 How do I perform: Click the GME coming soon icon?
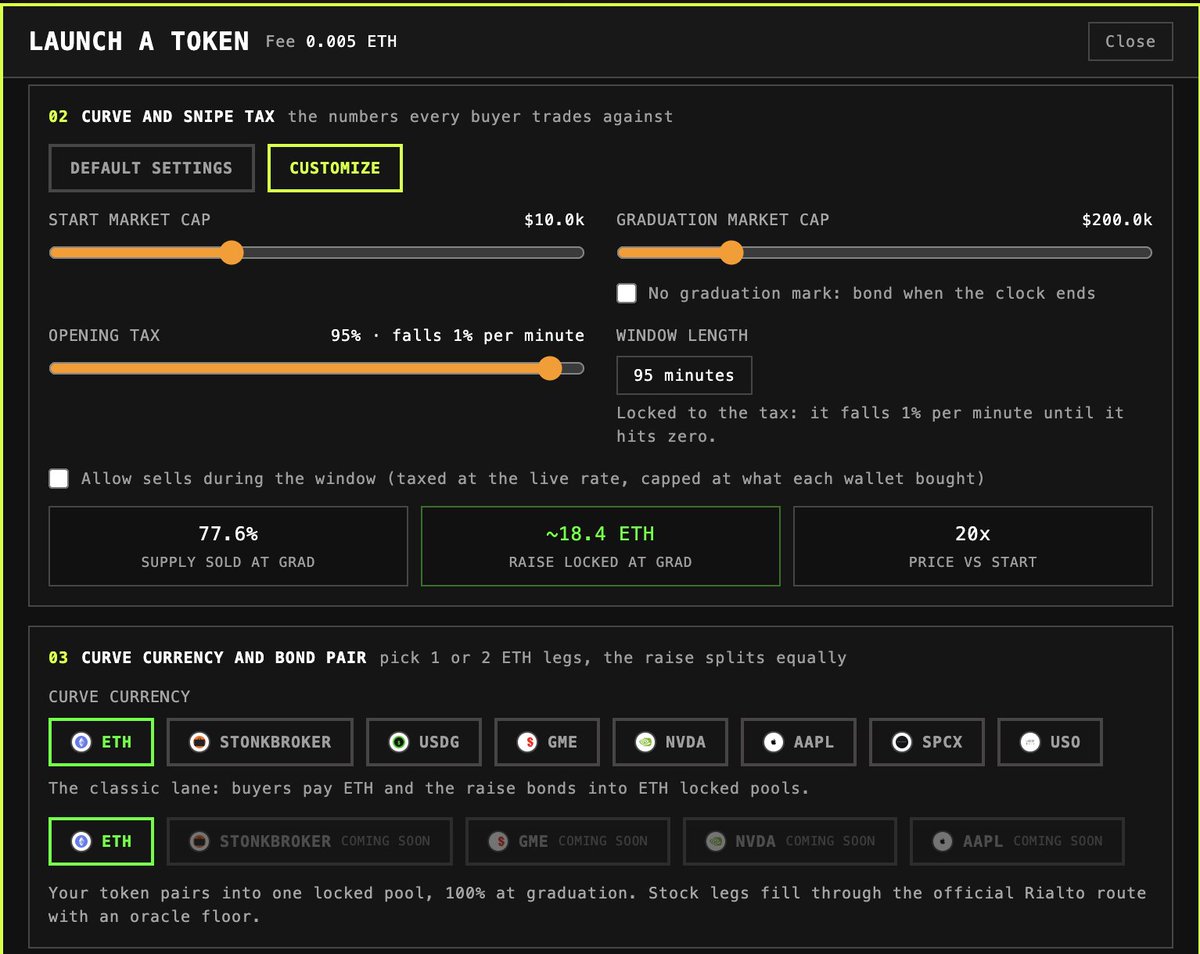point(498,841)
